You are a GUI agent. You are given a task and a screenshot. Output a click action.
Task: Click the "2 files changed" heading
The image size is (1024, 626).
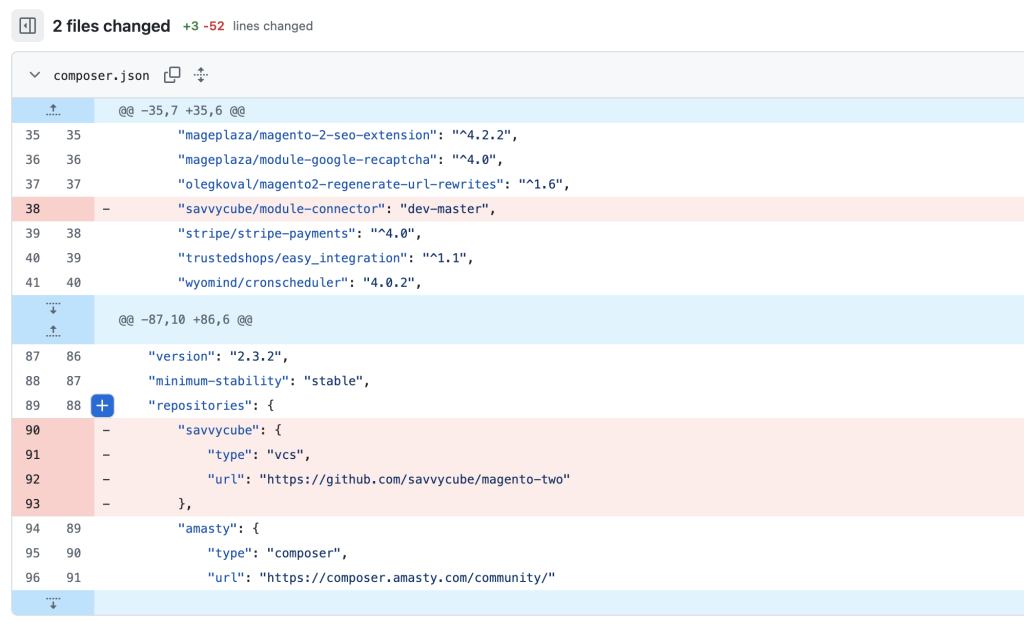[x=111, y=26]
